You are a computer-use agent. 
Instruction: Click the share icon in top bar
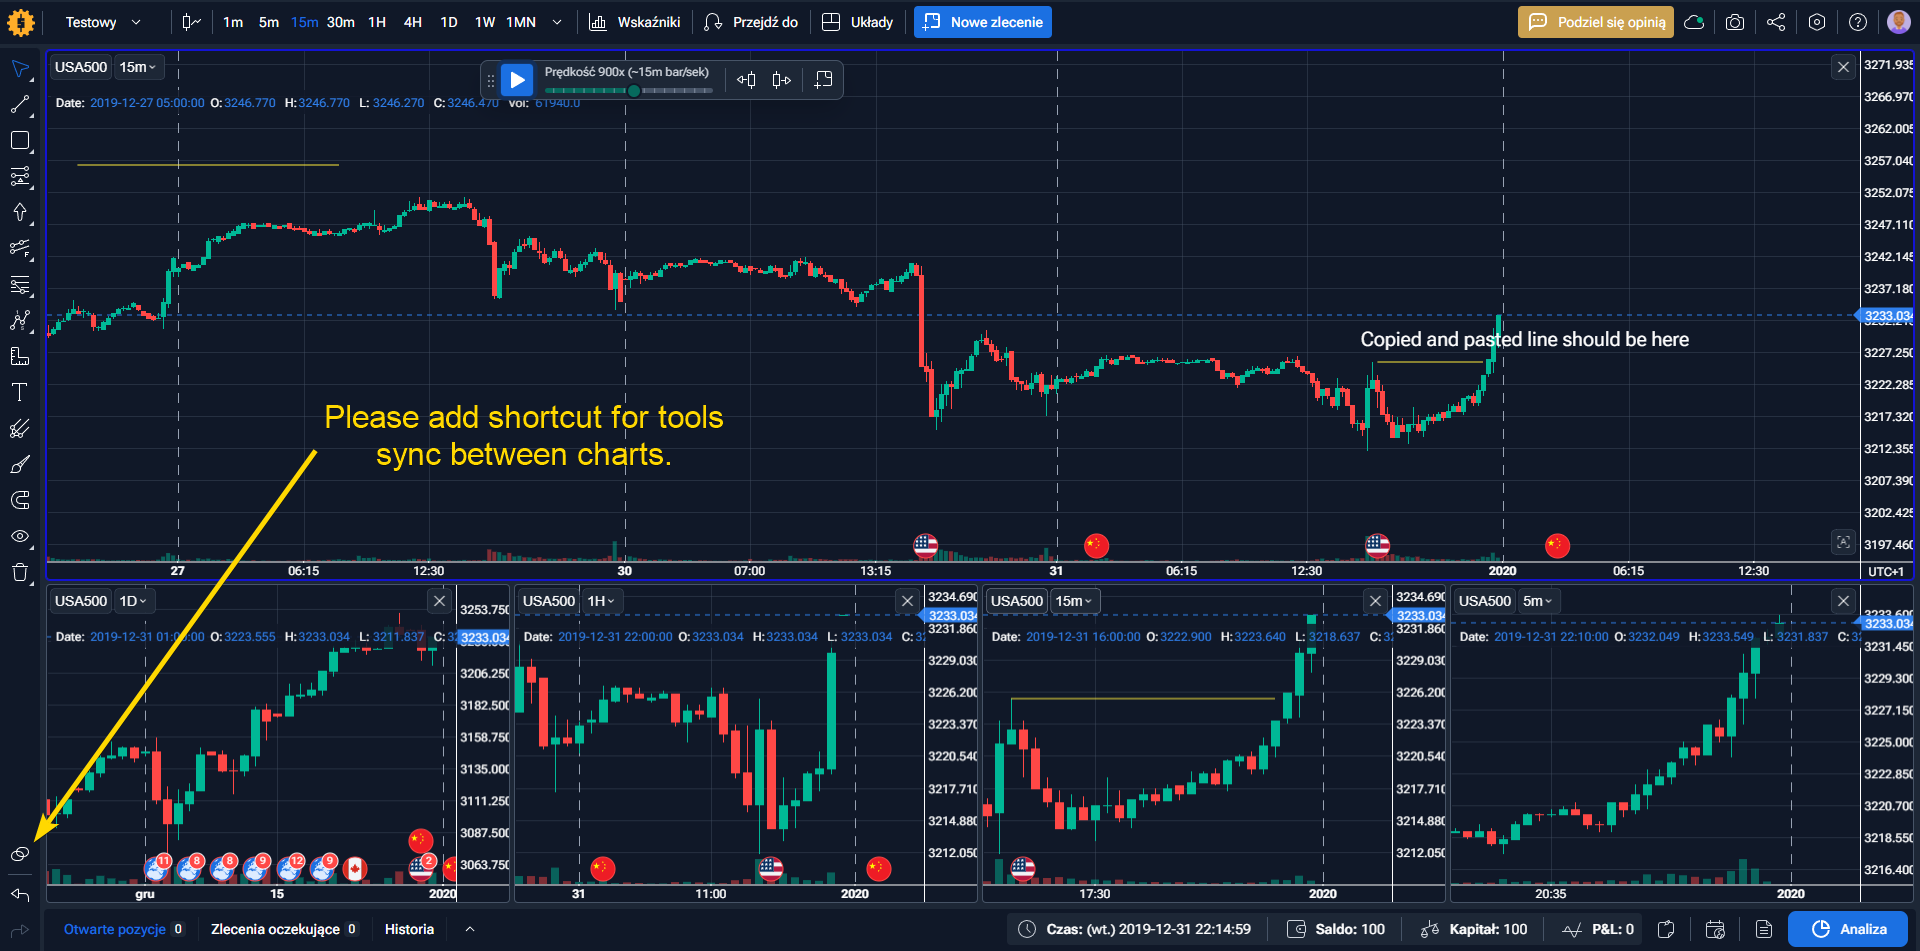[x=1776, y=22]
